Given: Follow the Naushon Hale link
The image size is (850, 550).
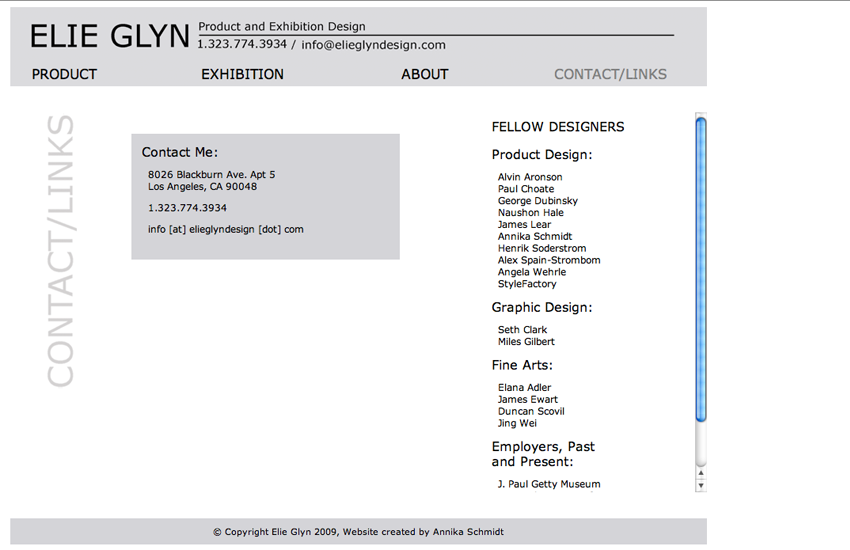Looking at the screenshot, I should [x=531, y=213].
